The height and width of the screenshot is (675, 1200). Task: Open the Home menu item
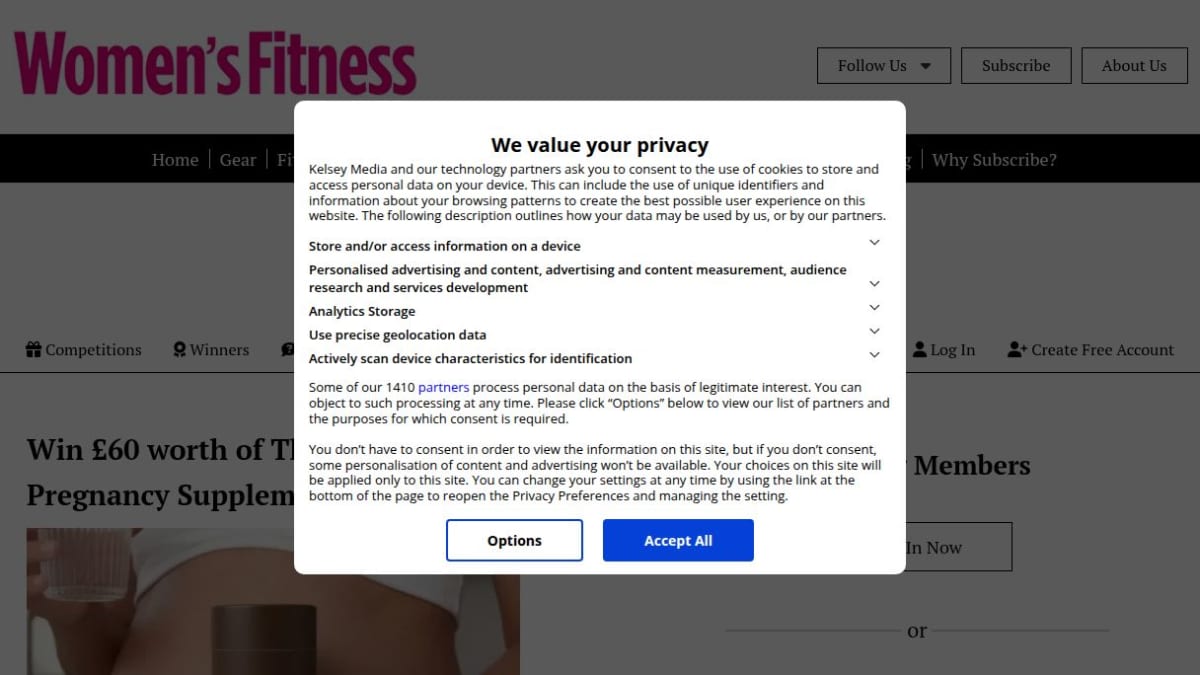(x=175, y=160)
